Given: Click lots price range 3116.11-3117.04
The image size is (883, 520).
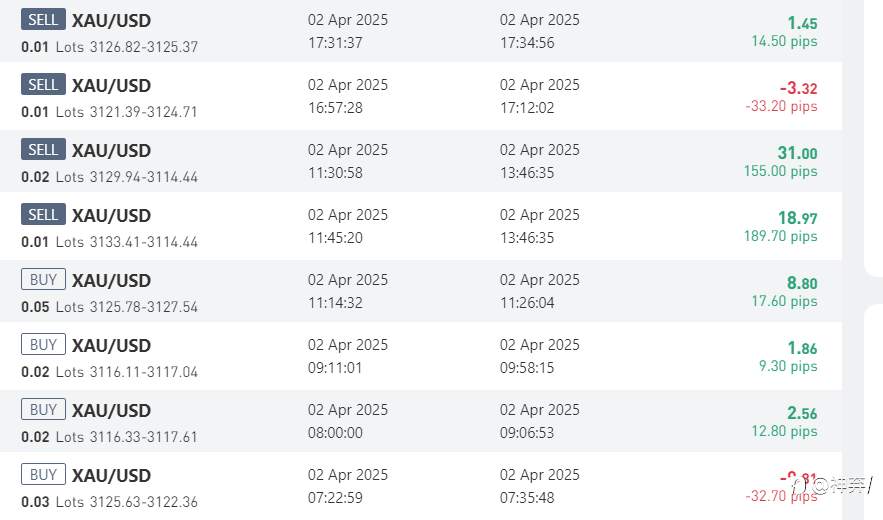Looking at the screenshot, I should 144,372.
